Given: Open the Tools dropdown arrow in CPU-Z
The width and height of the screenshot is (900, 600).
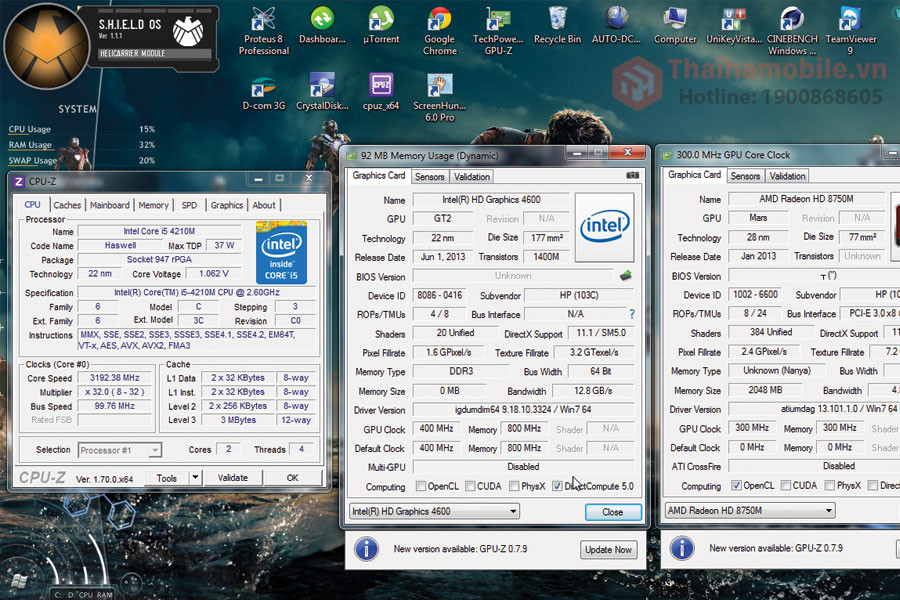Looking at the screenshot, I should tap(195, 477).
